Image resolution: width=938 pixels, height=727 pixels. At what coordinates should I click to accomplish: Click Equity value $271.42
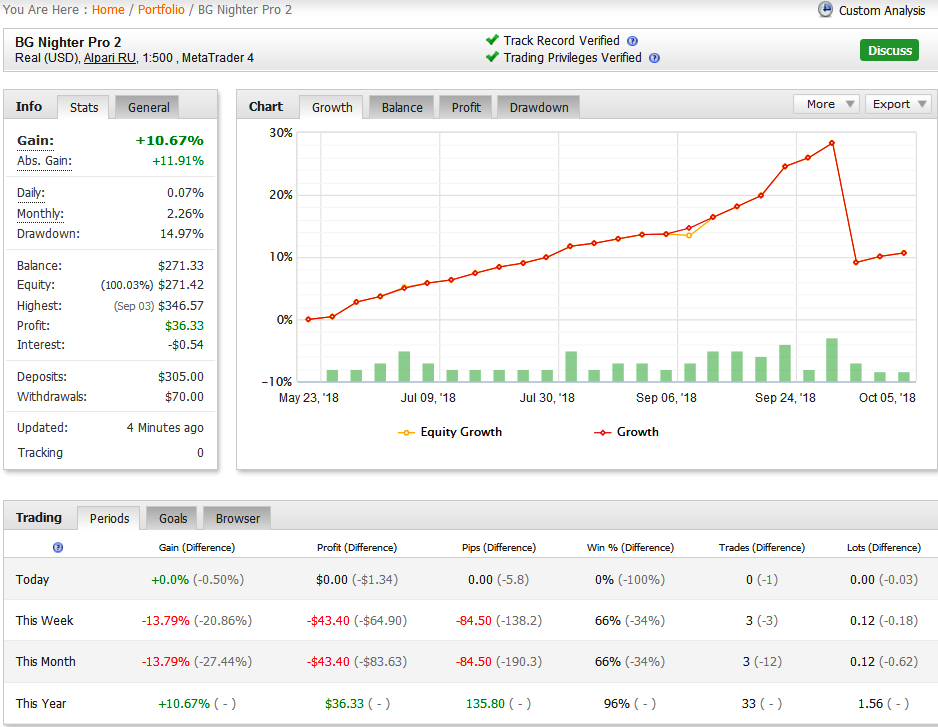(181, 285)
